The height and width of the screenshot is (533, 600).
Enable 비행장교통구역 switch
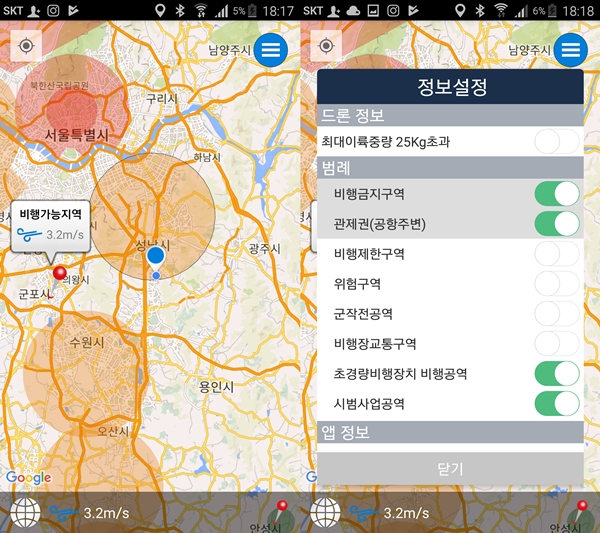click(x=557, y=343)
